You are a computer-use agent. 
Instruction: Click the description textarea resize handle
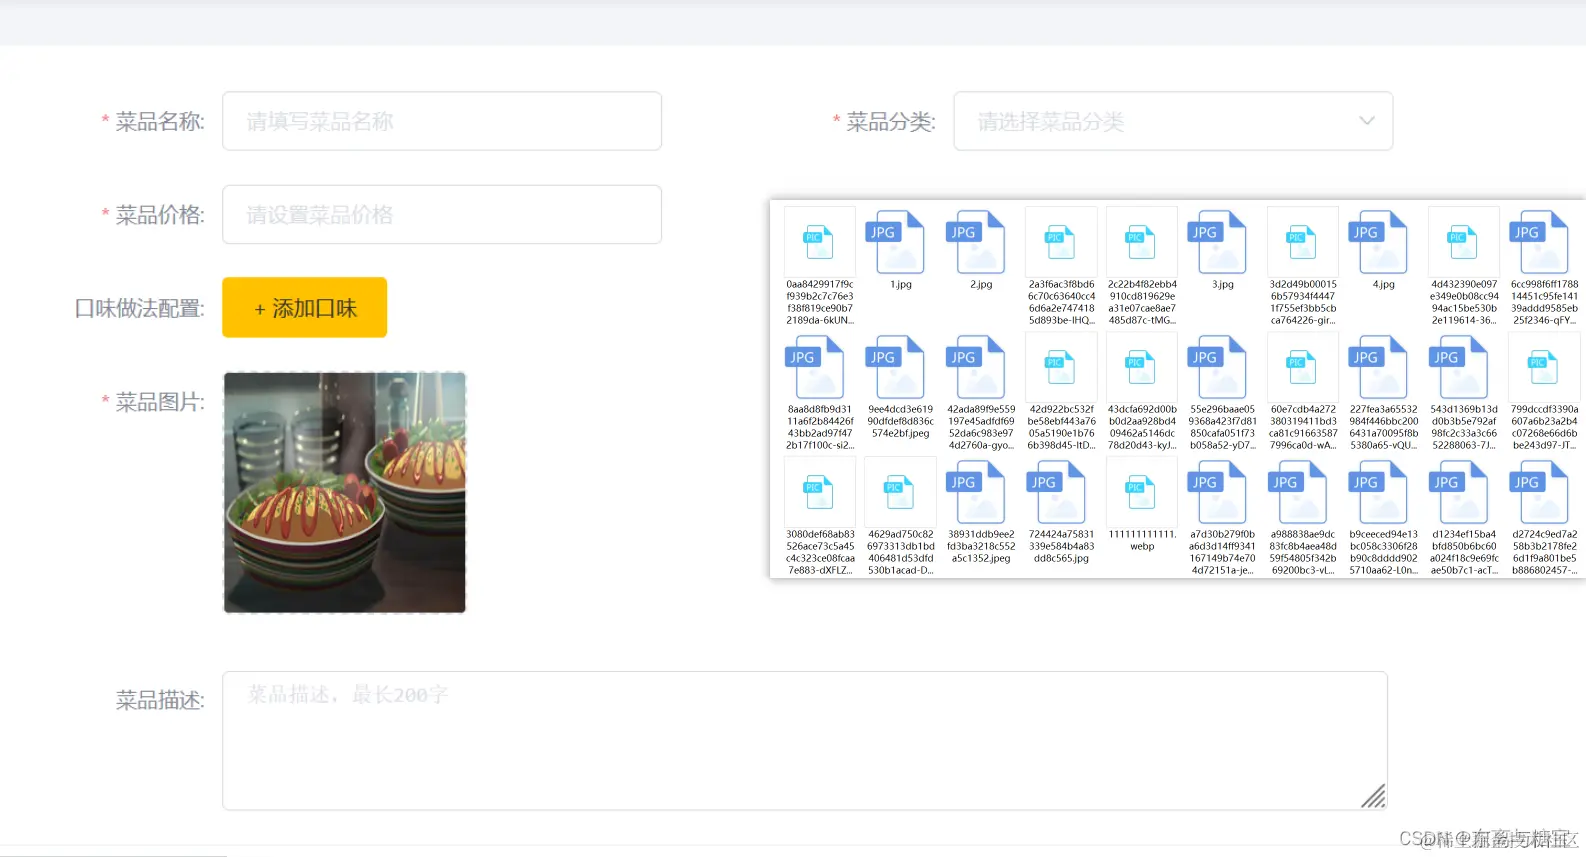coord(1374,796)
